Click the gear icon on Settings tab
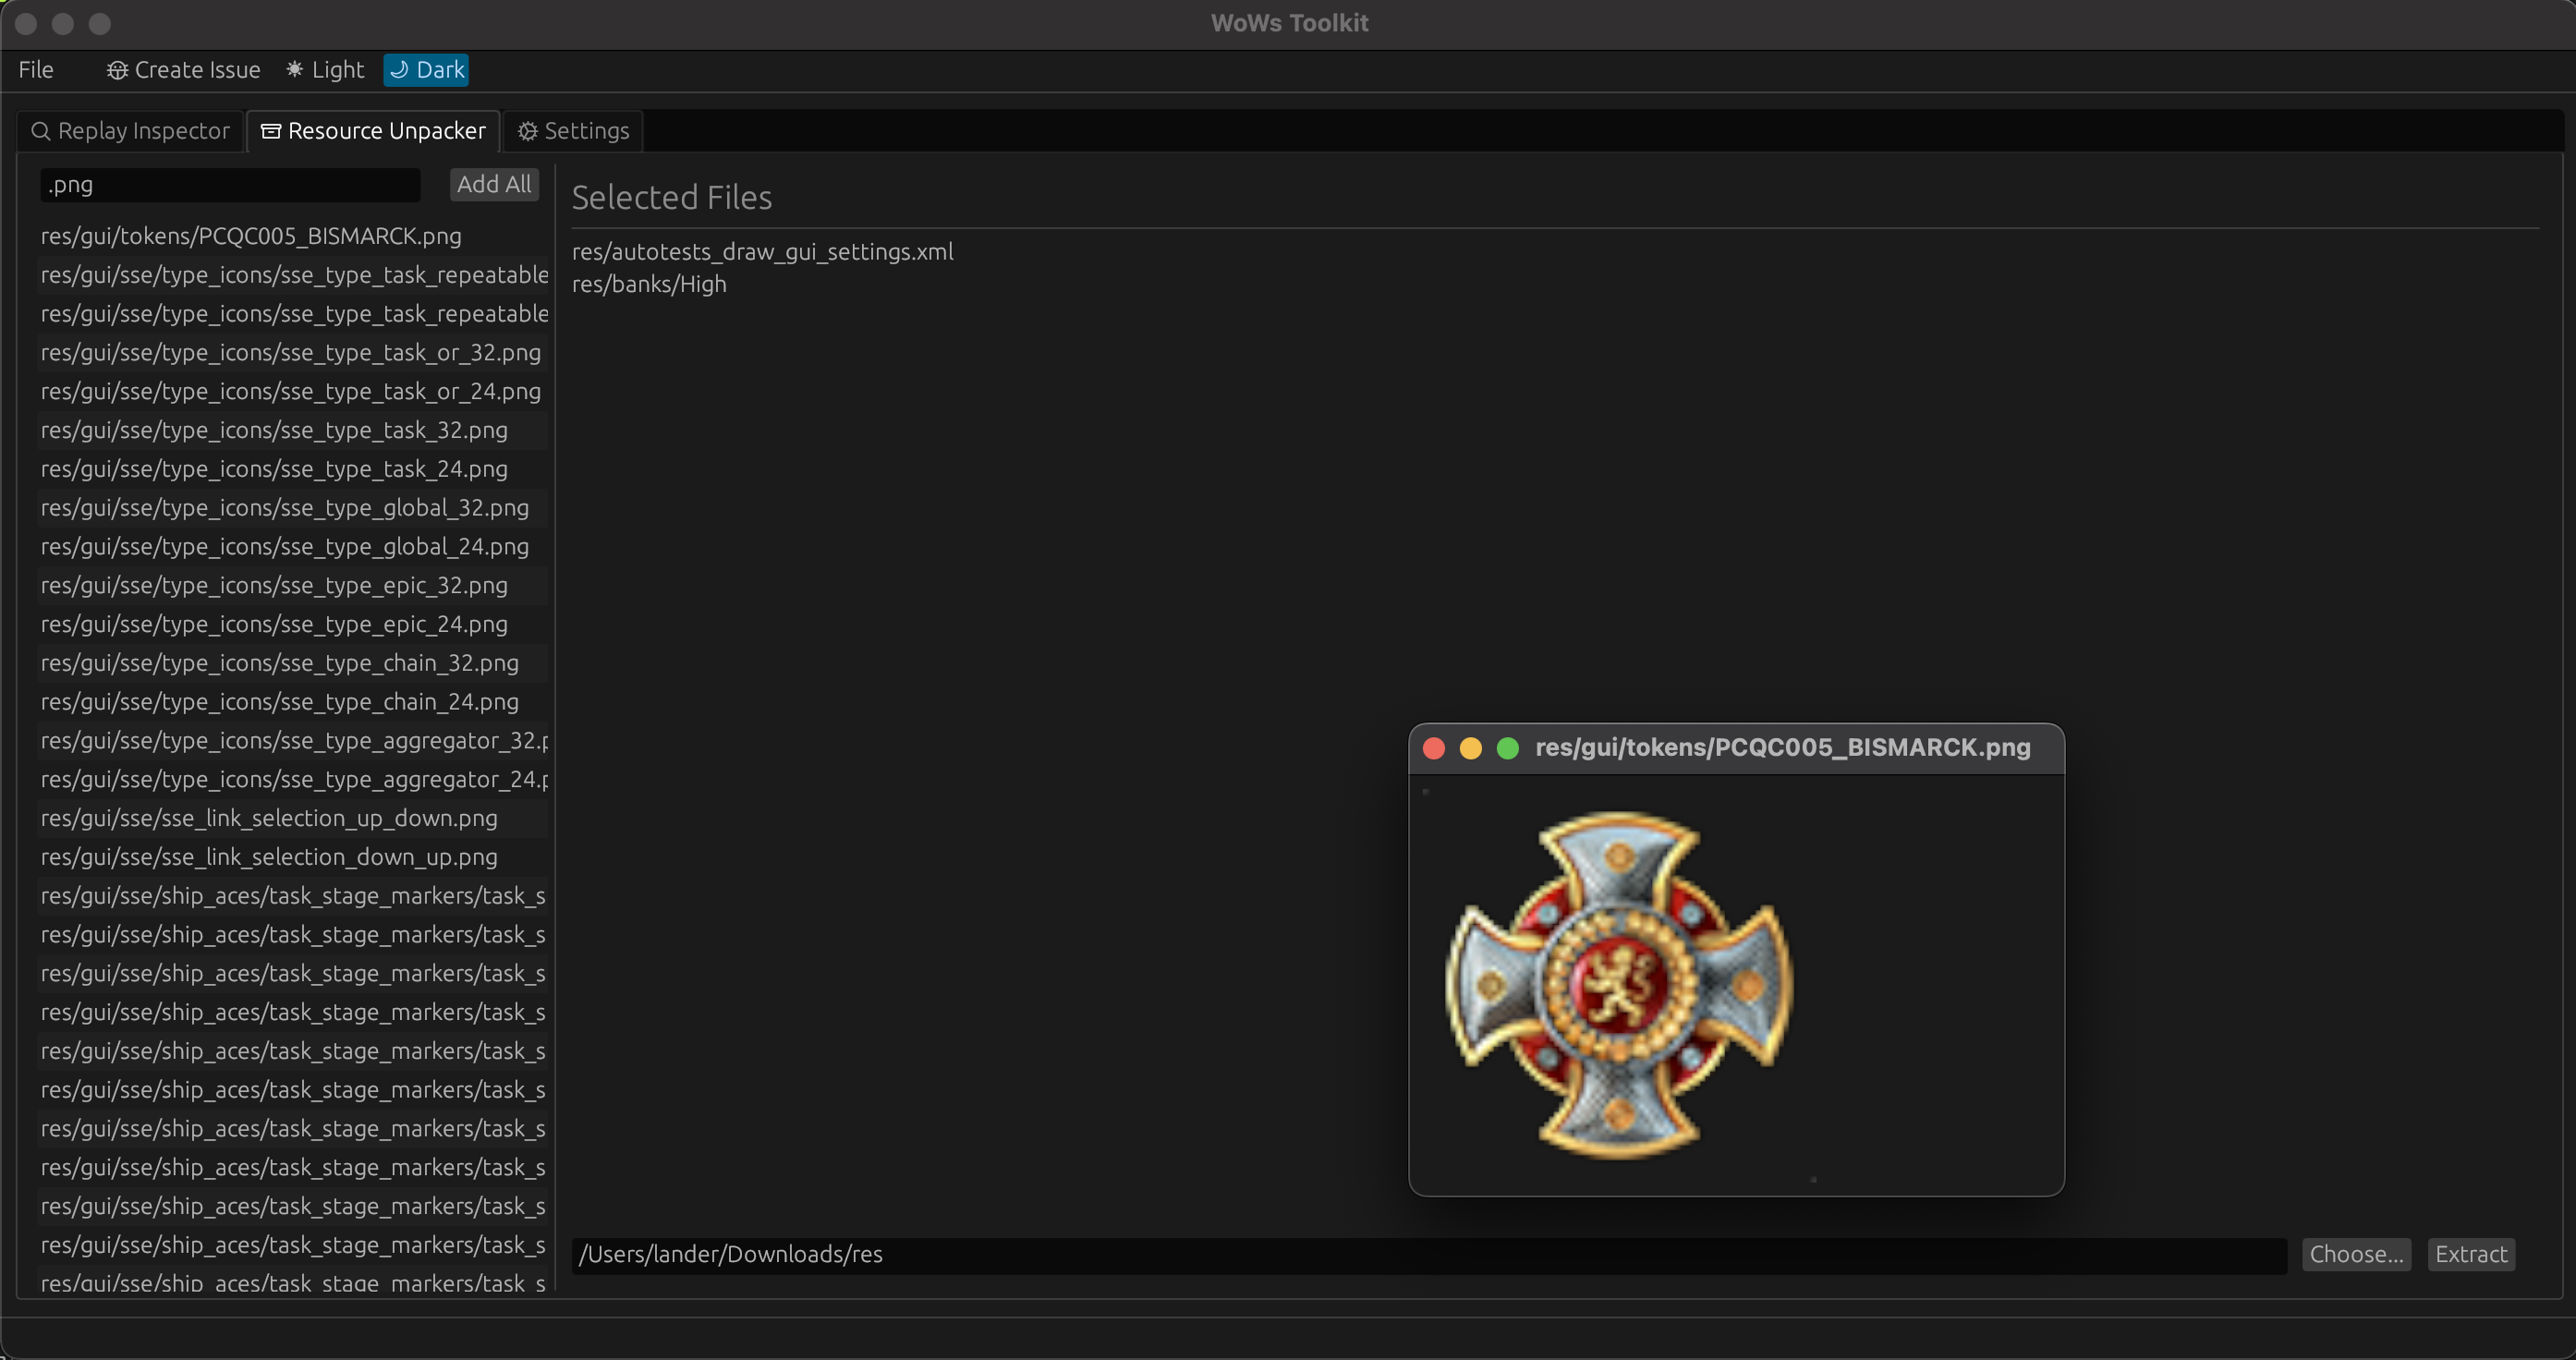 (527, 131)
